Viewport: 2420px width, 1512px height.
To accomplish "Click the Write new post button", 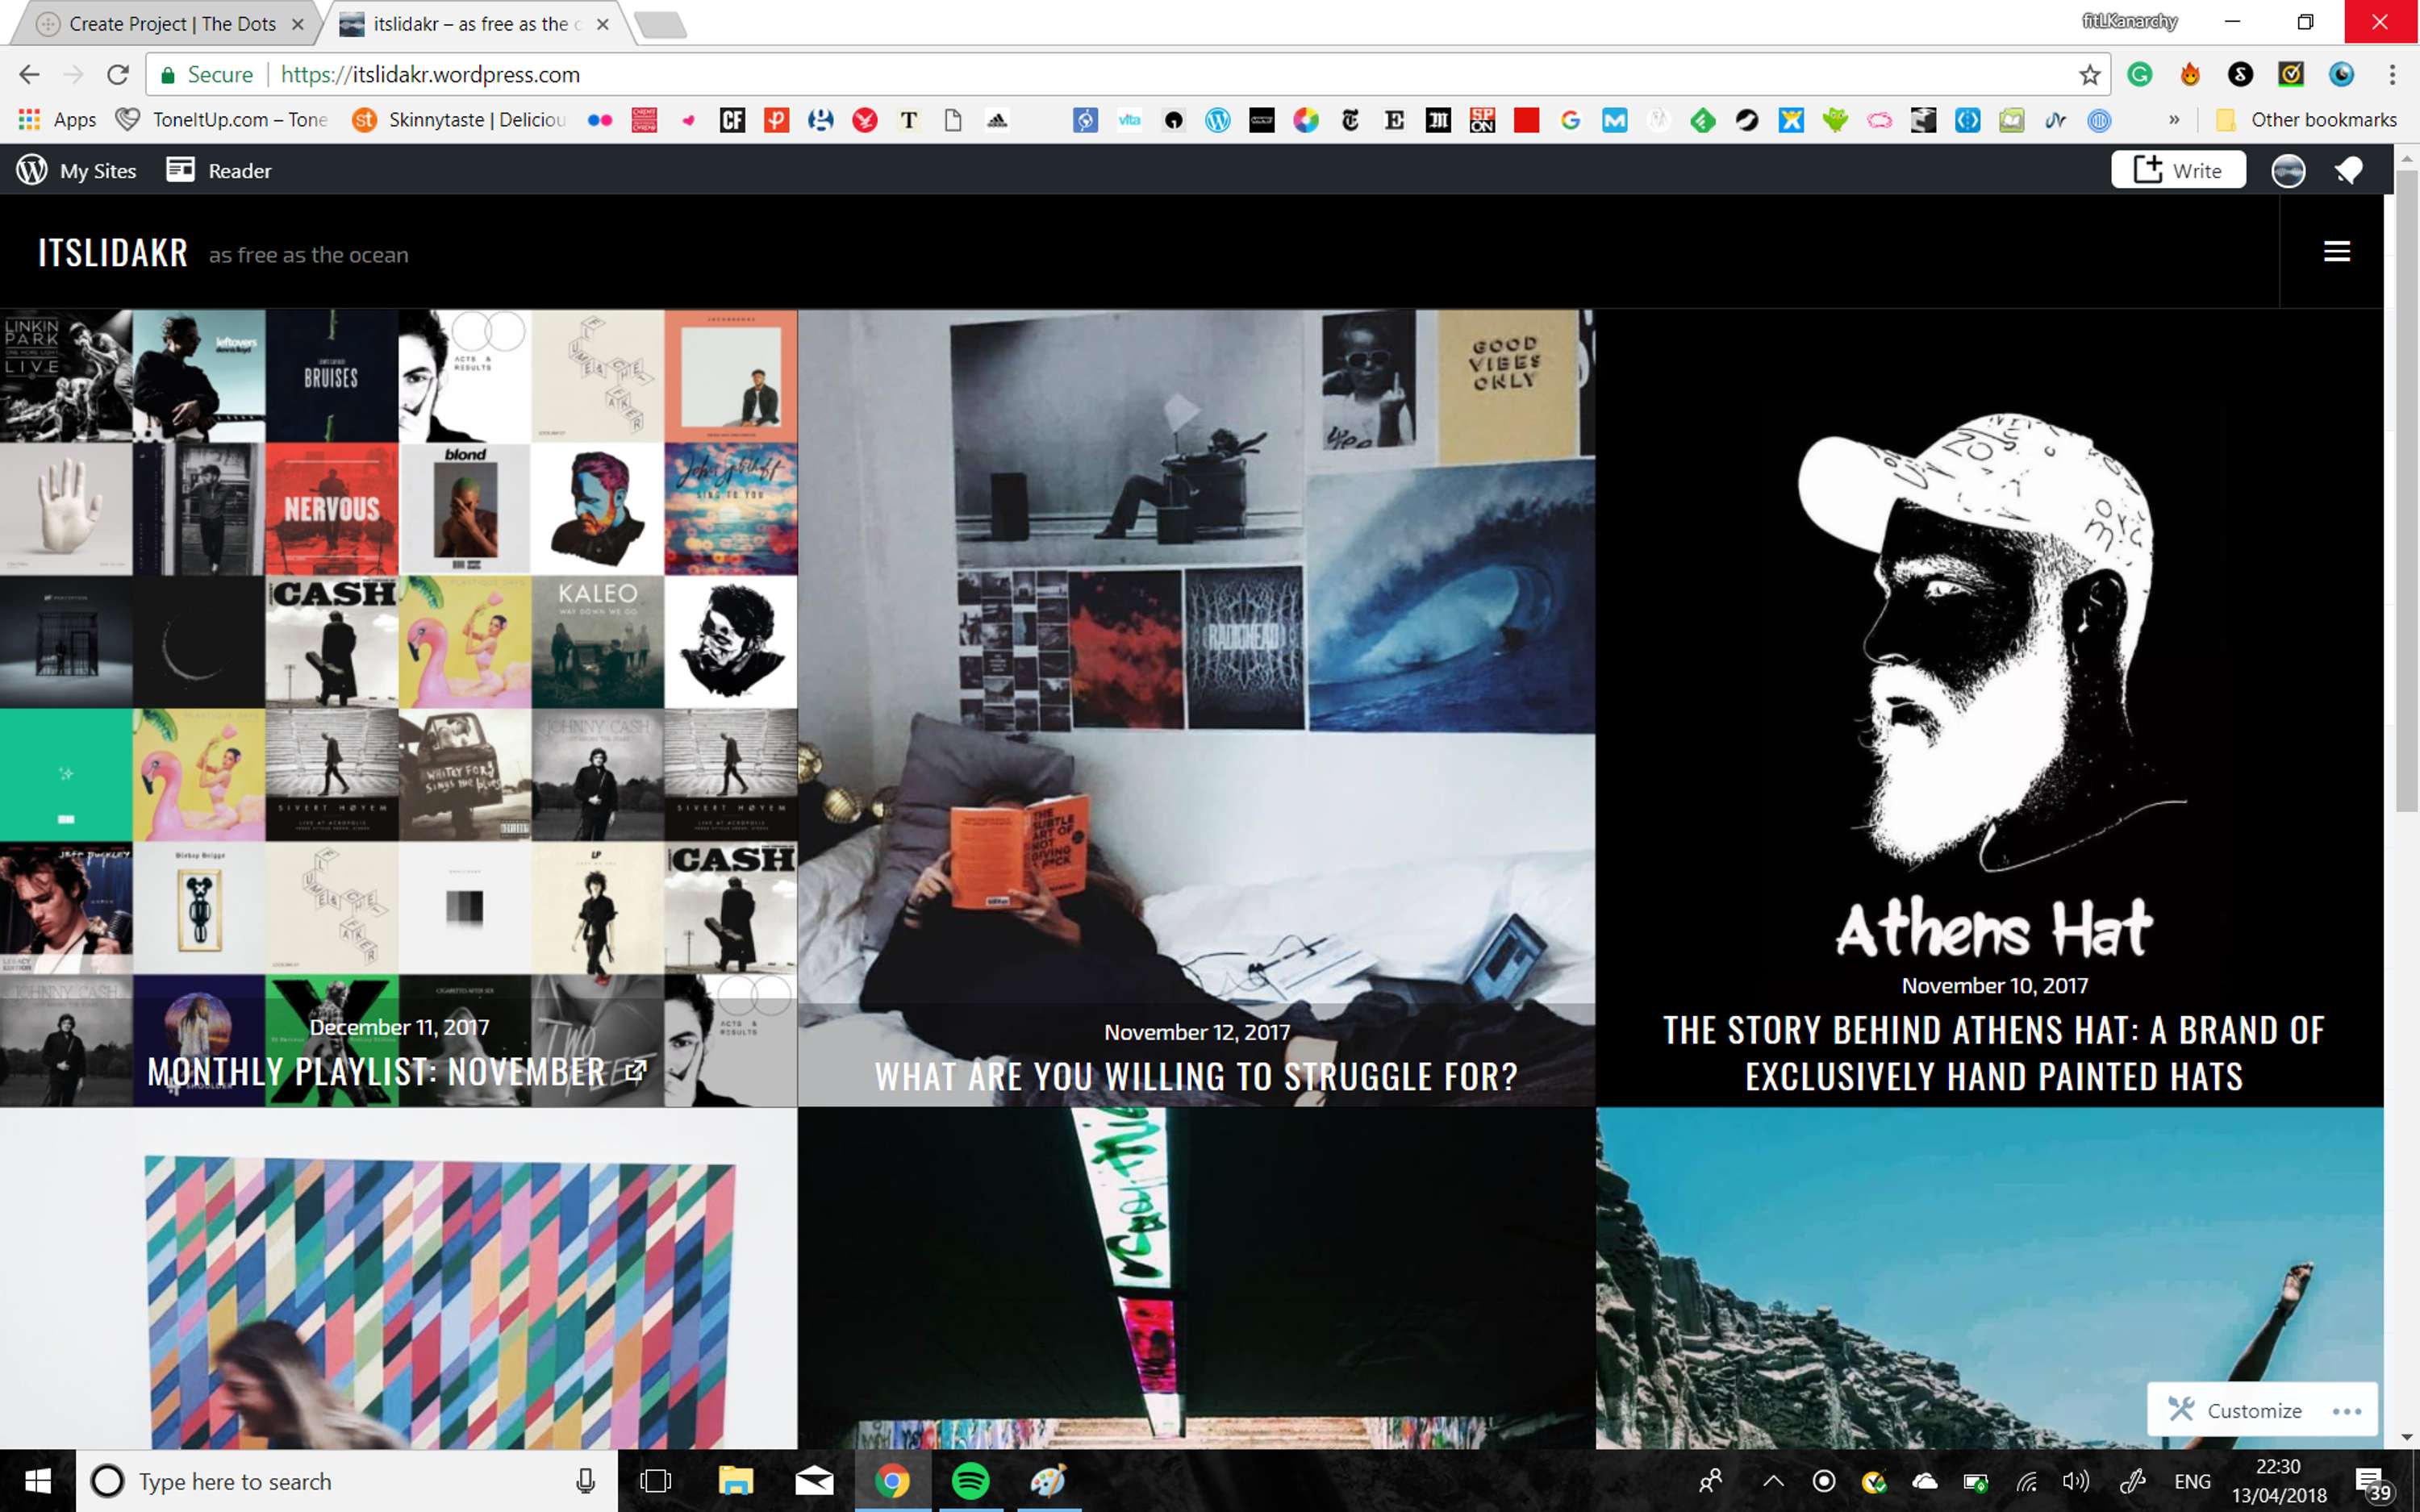I will [x=2178, y=170].
